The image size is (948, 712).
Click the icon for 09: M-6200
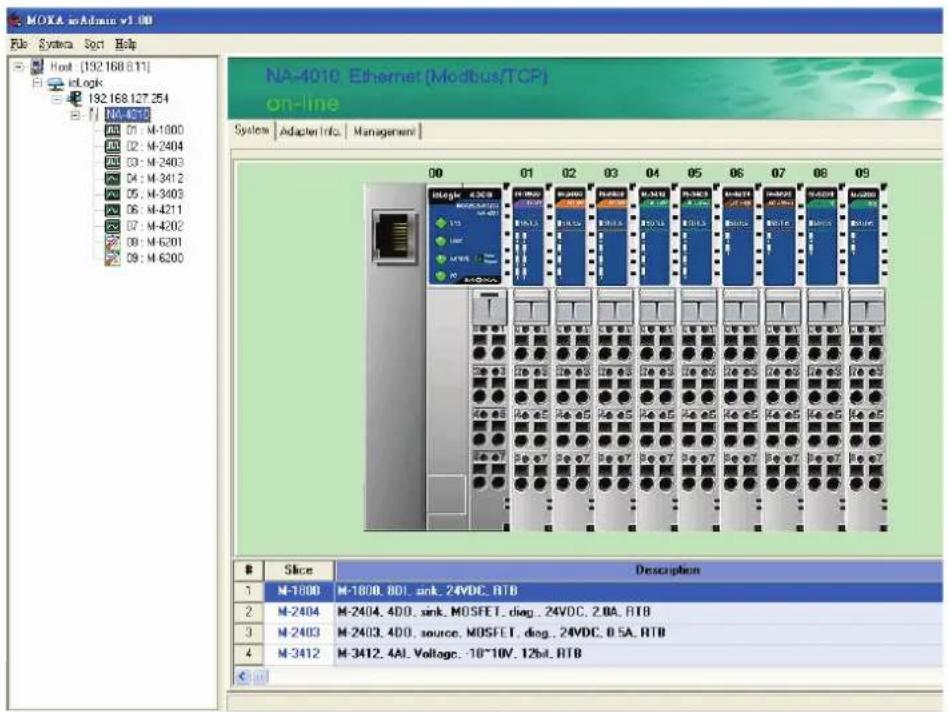[112, 258]
